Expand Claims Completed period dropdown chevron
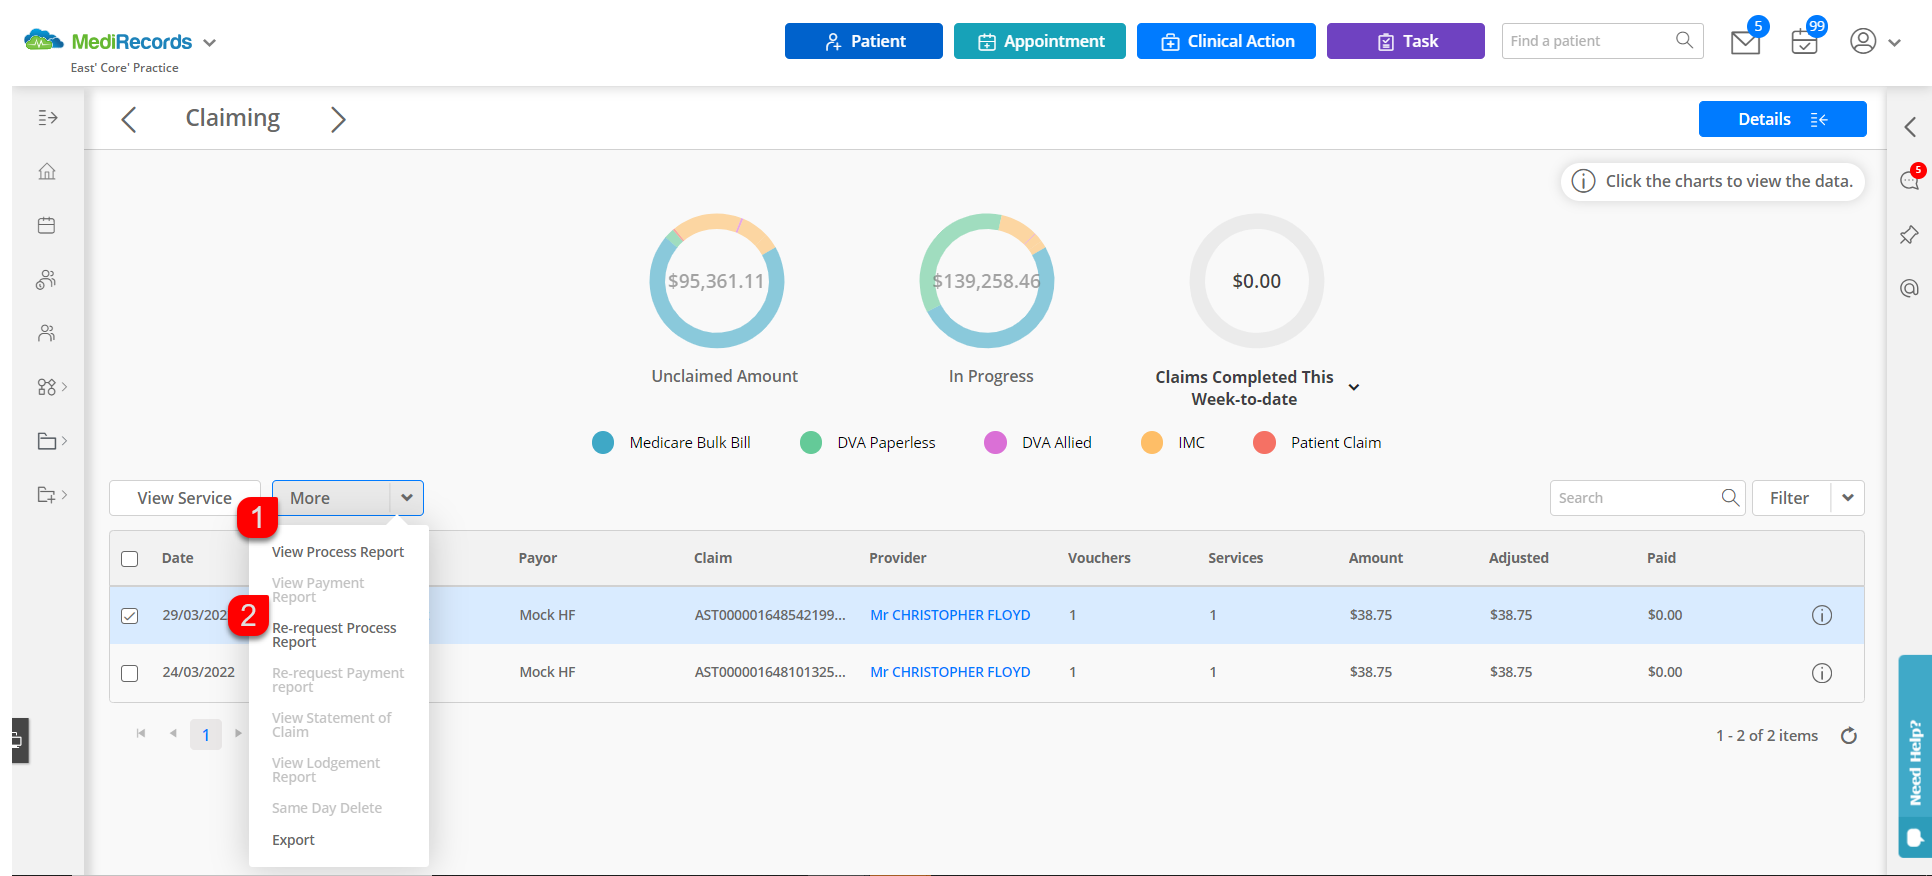The image size is (1932, 876). (1354, 388)
